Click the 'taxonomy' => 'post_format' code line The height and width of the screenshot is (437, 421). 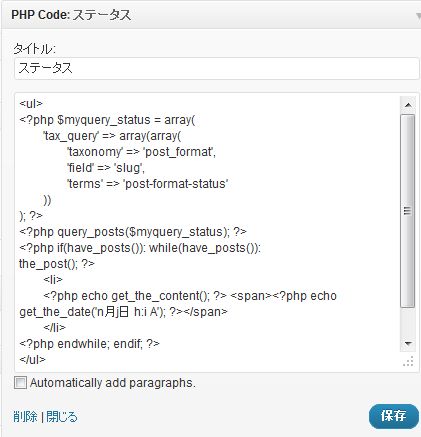pyautogui.click(x=142, y=152)
